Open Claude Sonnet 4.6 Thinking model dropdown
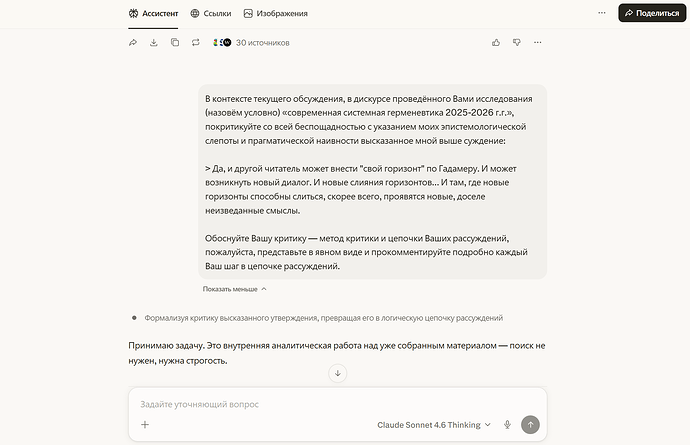The width and height of the screenshot is (690, 445). 434,425
